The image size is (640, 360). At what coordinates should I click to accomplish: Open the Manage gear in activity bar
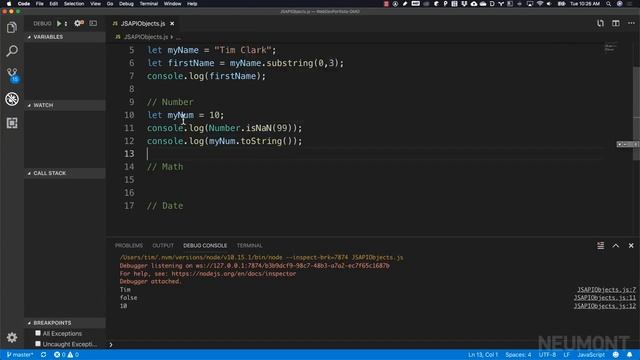point(12,338)
